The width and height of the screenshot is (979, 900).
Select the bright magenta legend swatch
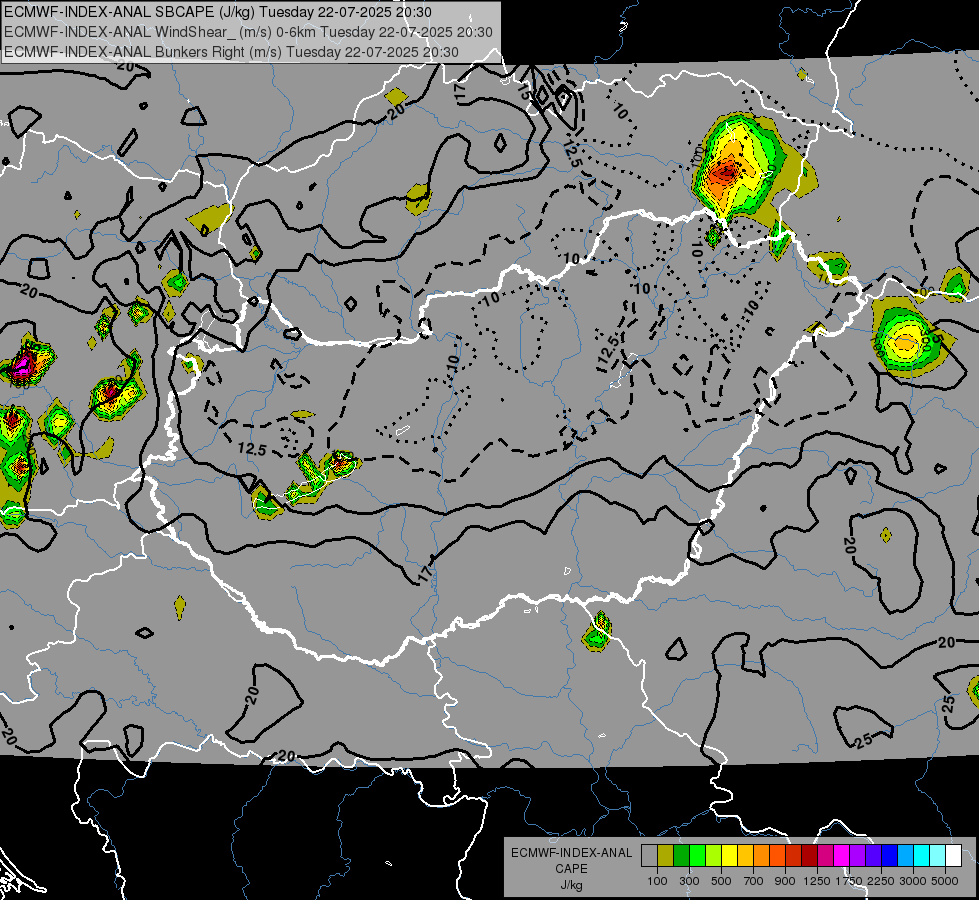pos(842,856)
